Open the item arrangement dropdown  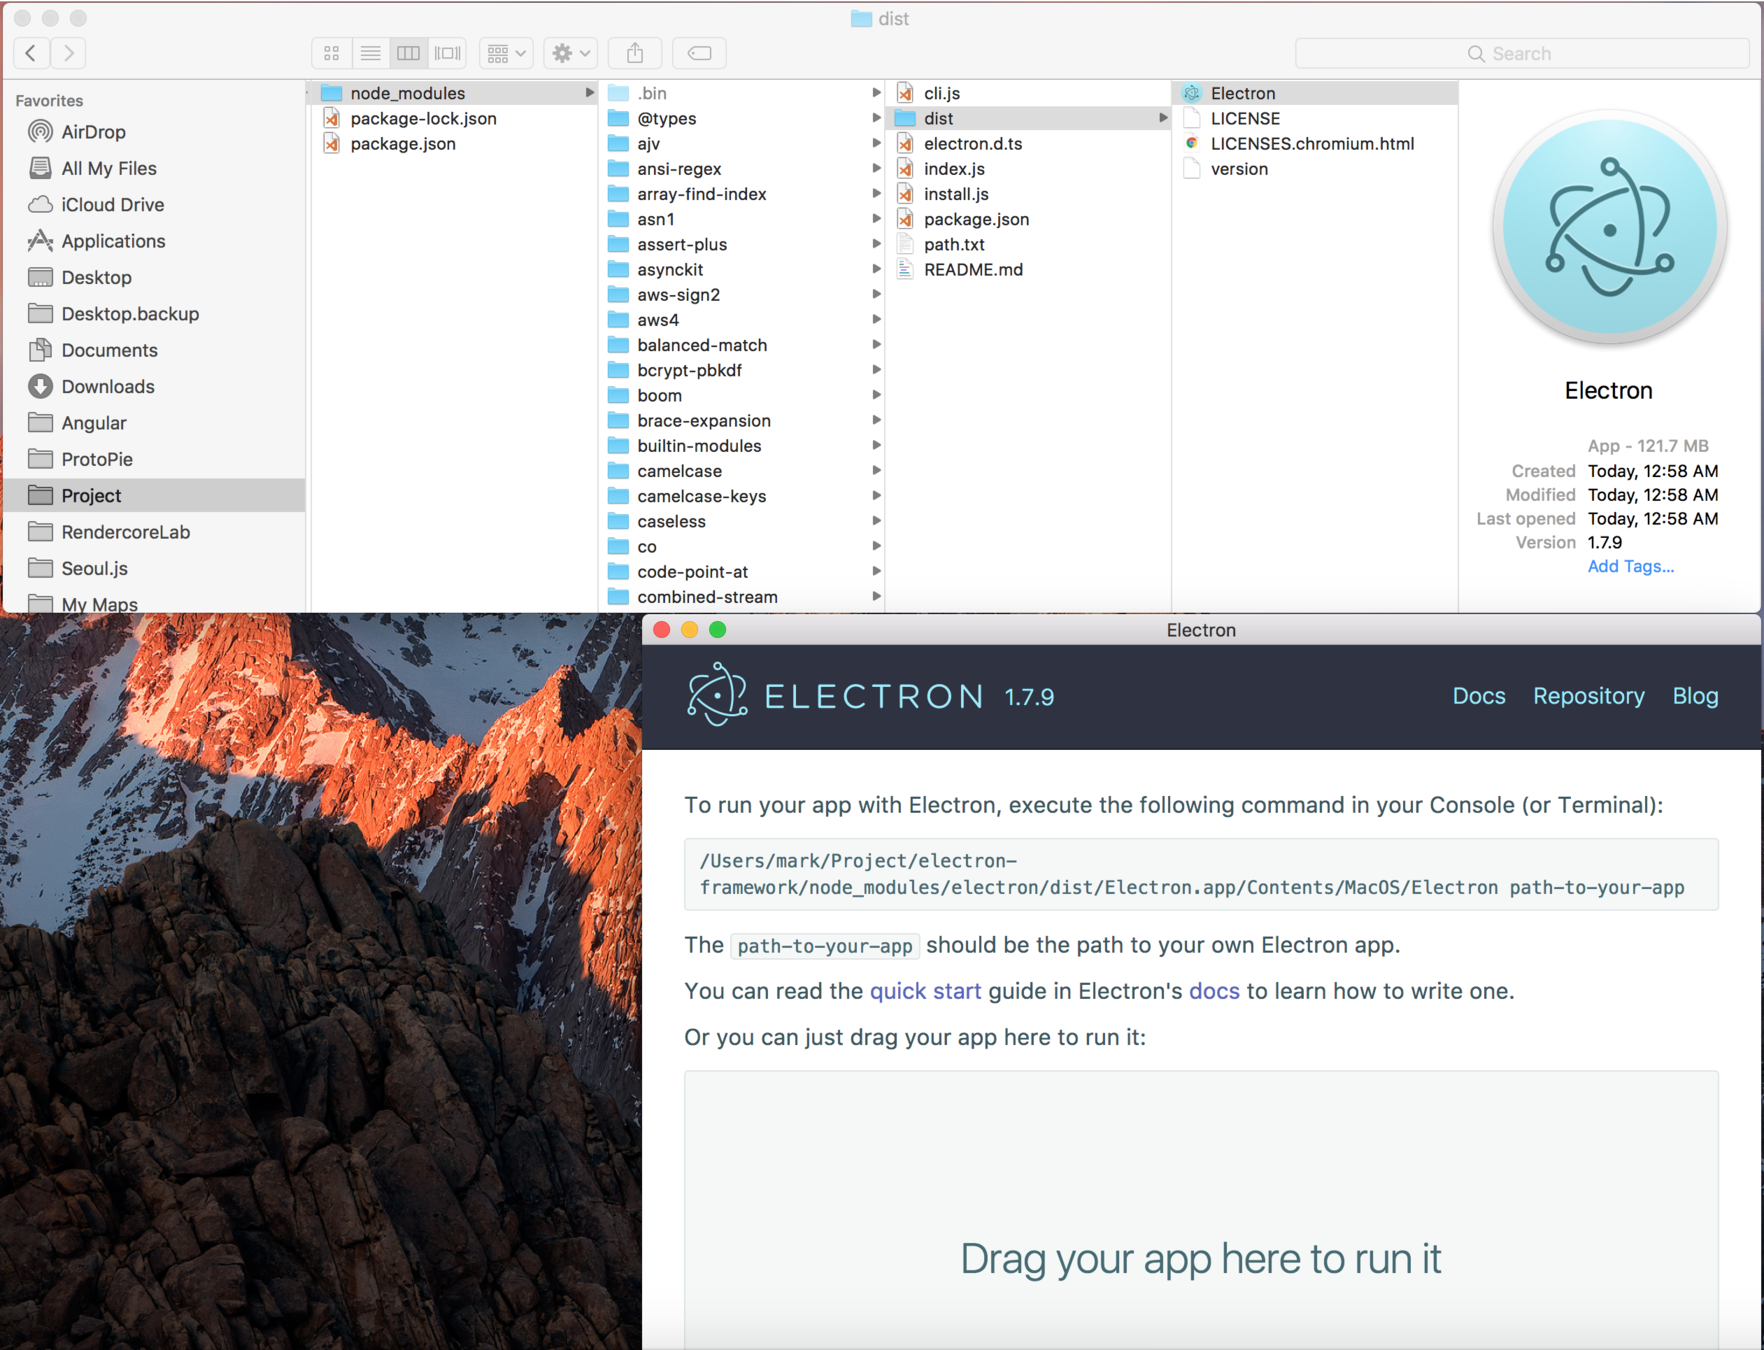tap(506, 53)
